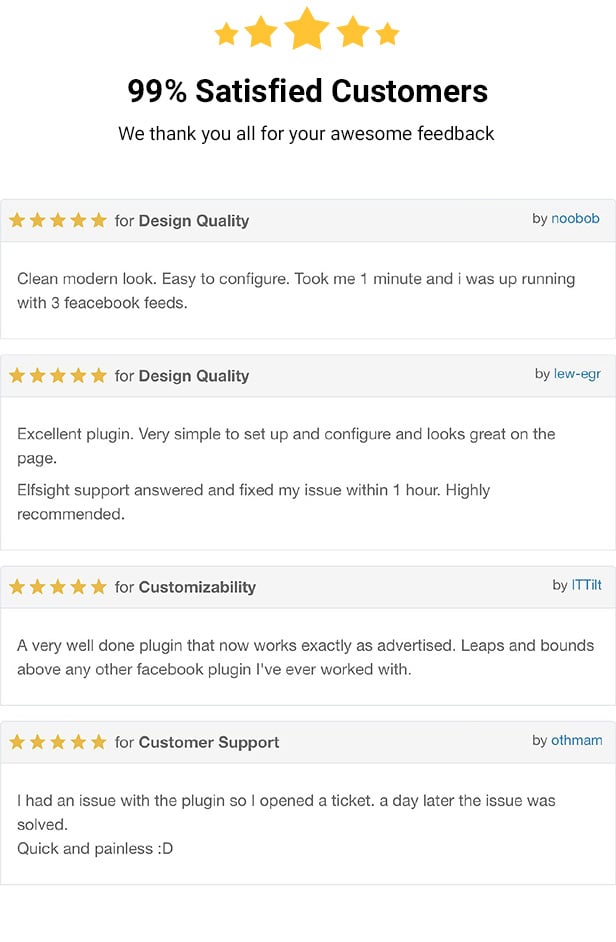This screenshot has width=616, height=942.
Task: Click the first Design Quality label by noobob
Action: (194, 221)
